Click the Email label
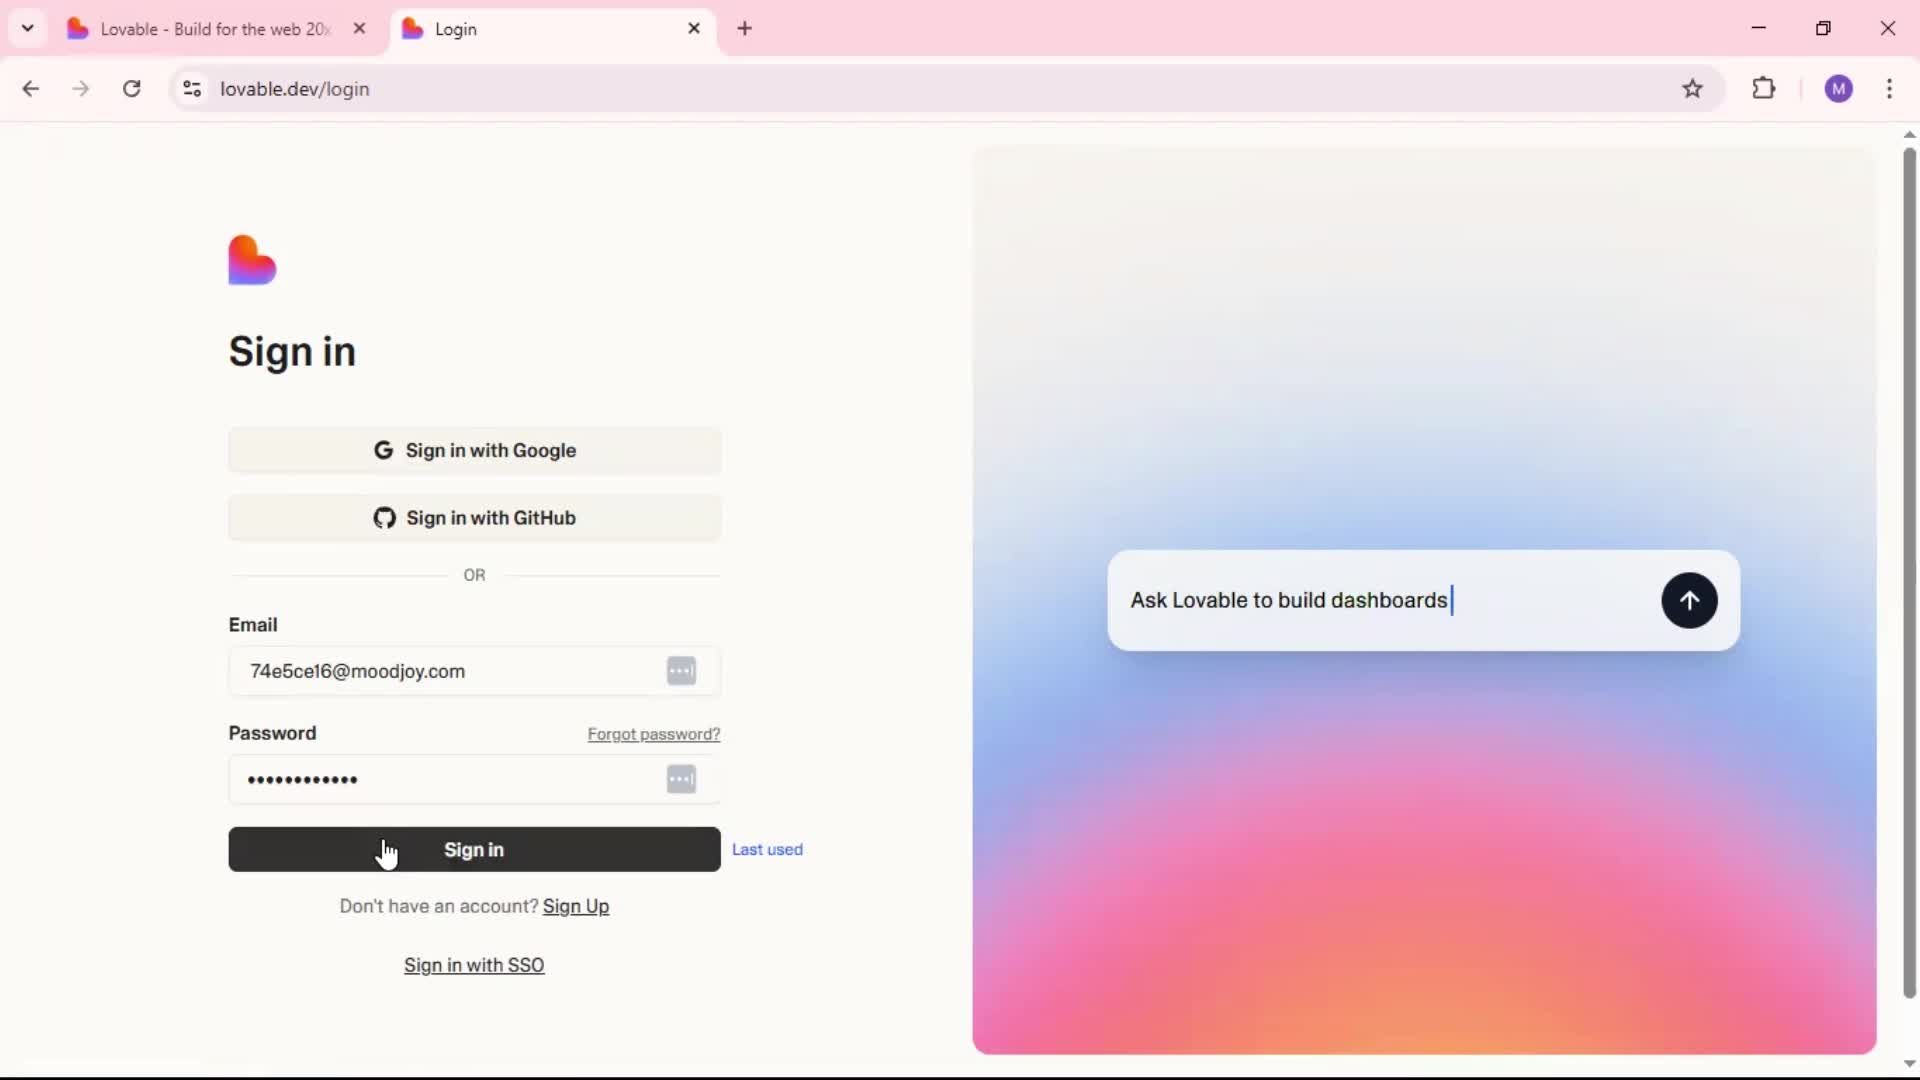 pos(253,625)
